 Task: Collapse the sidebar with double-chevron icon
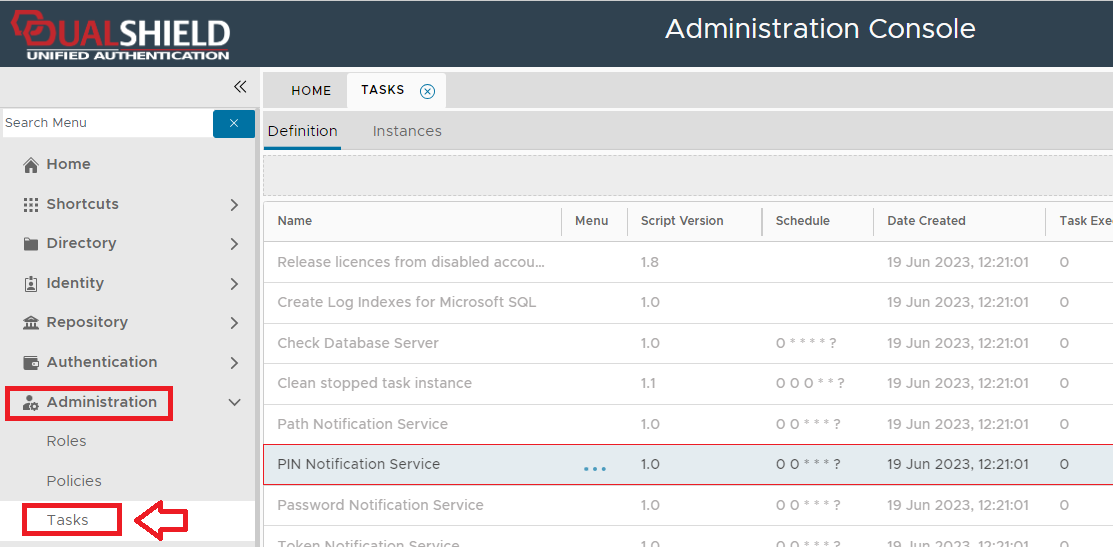click(x=240, y=87)
